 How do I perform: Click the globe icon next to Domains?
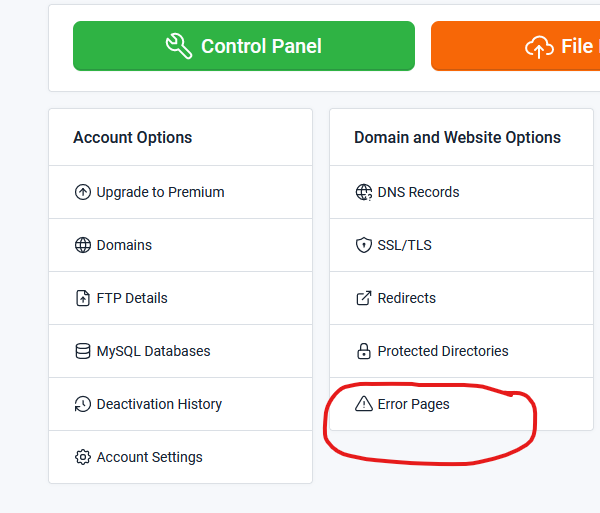click(x=83, y=245)
